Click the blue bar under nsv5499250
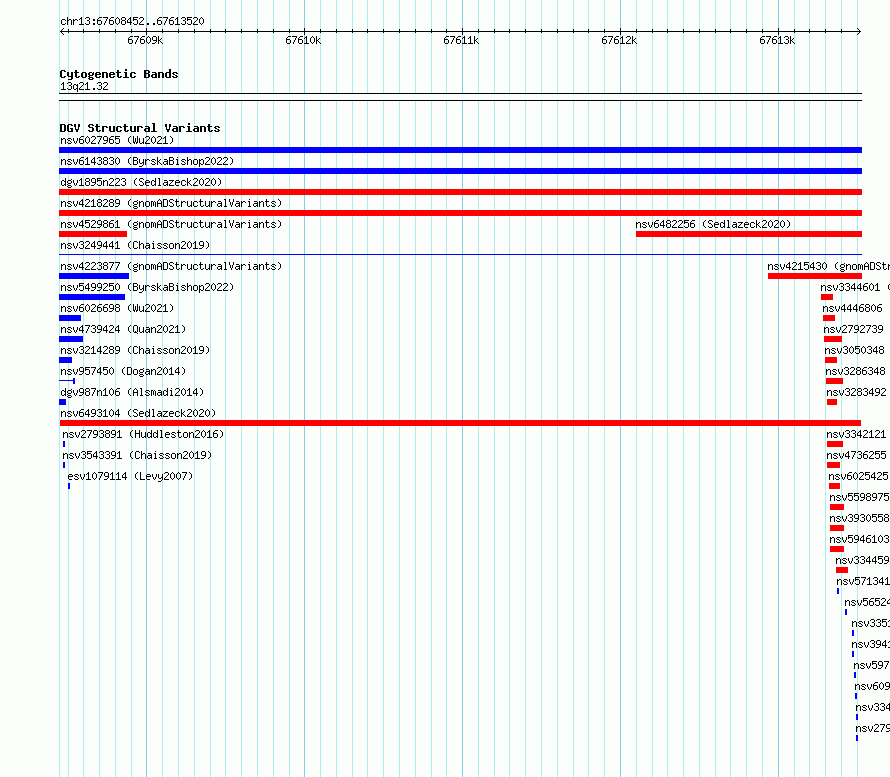This screenshot has width=890, height=777. click(92, 297)
